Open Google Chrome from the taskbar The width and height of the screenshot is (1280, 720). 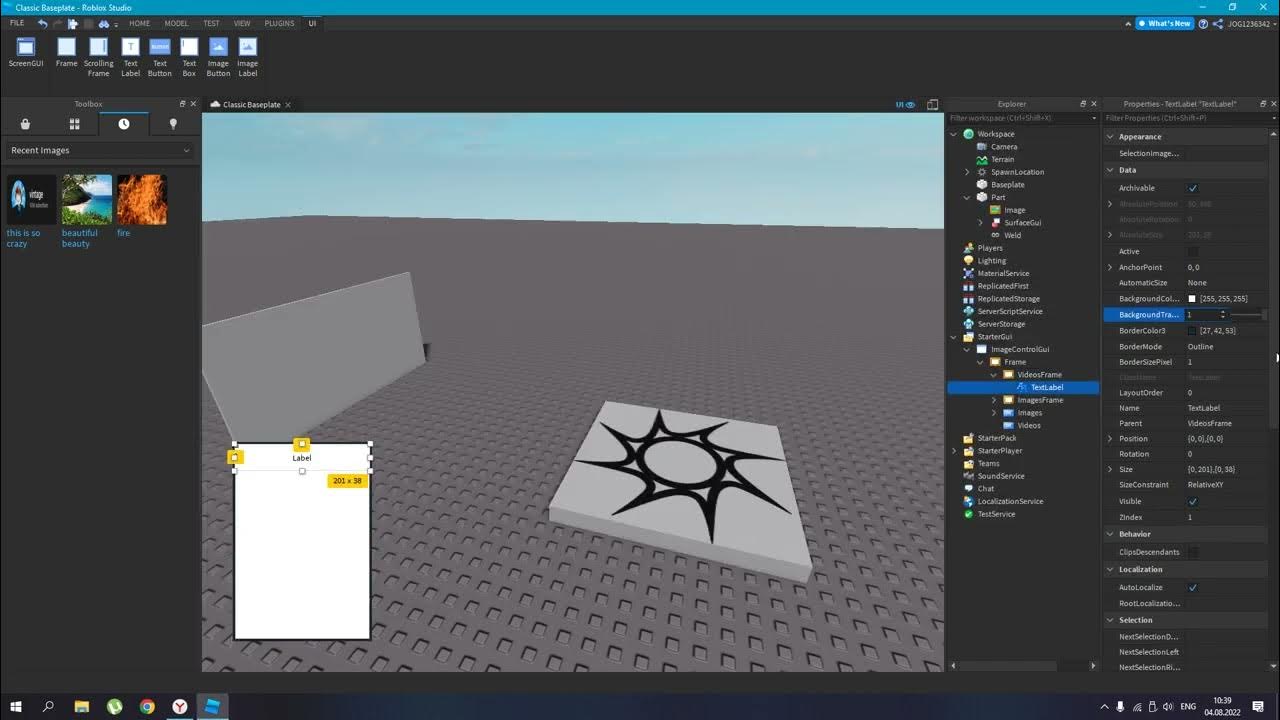(147, 706)
